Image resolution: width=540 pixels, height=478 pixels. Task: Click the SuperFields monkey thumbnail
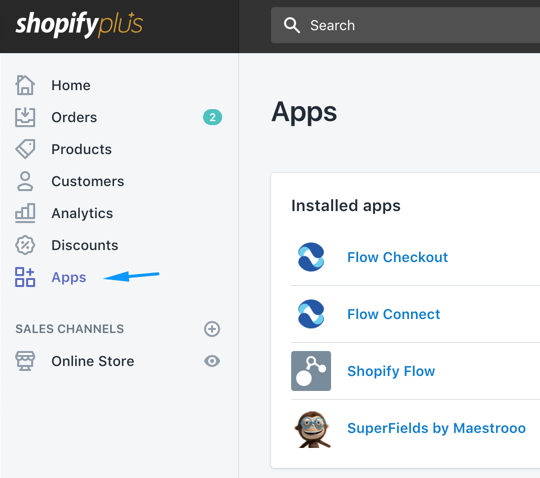coord(312,429)
